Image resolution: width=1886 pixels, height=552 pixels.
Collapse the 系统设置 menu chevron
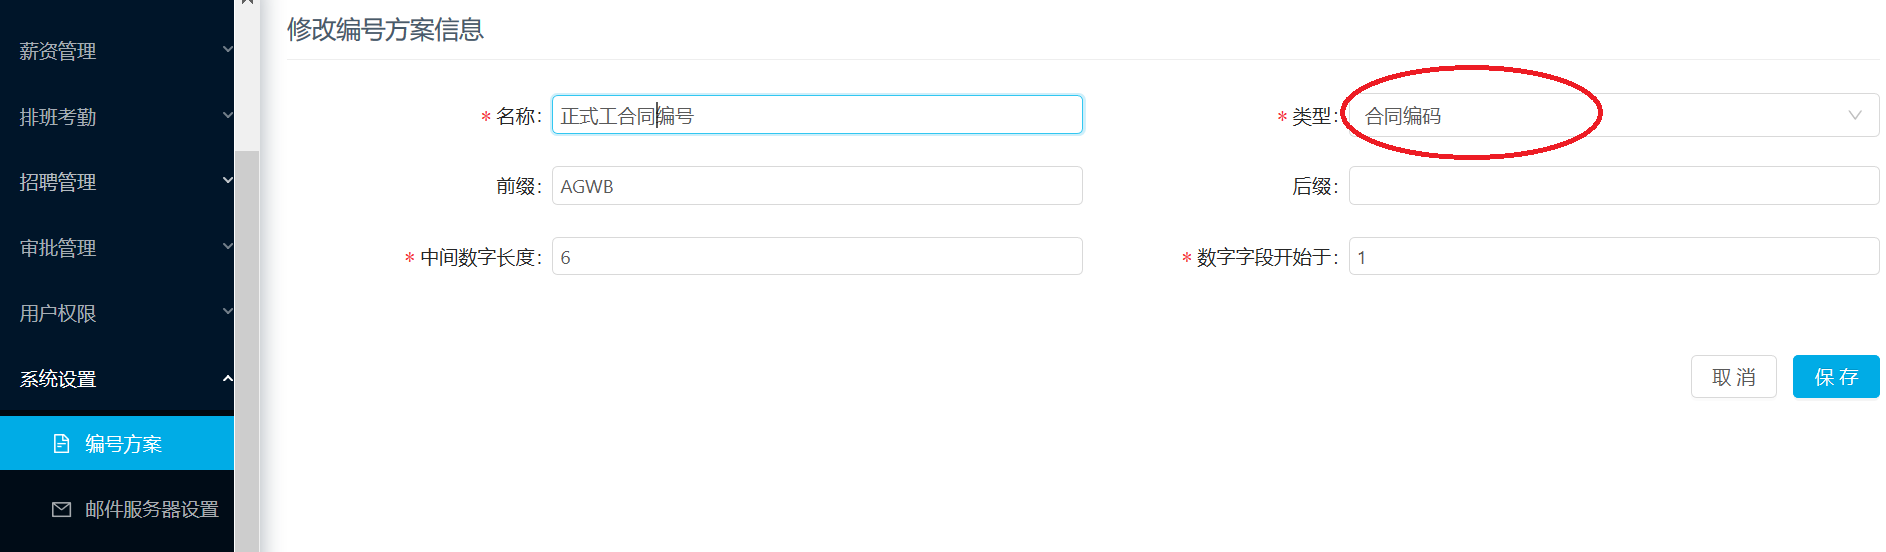click(x=227, y=378)
